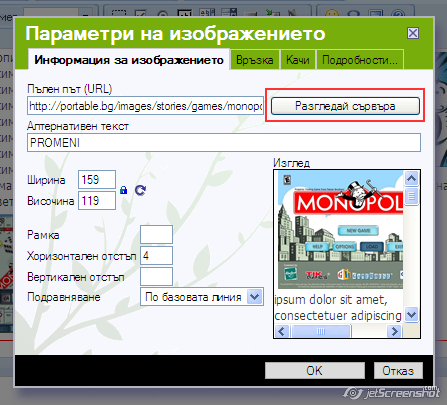Click the smiley icon in background toolbar

[332, 14]
